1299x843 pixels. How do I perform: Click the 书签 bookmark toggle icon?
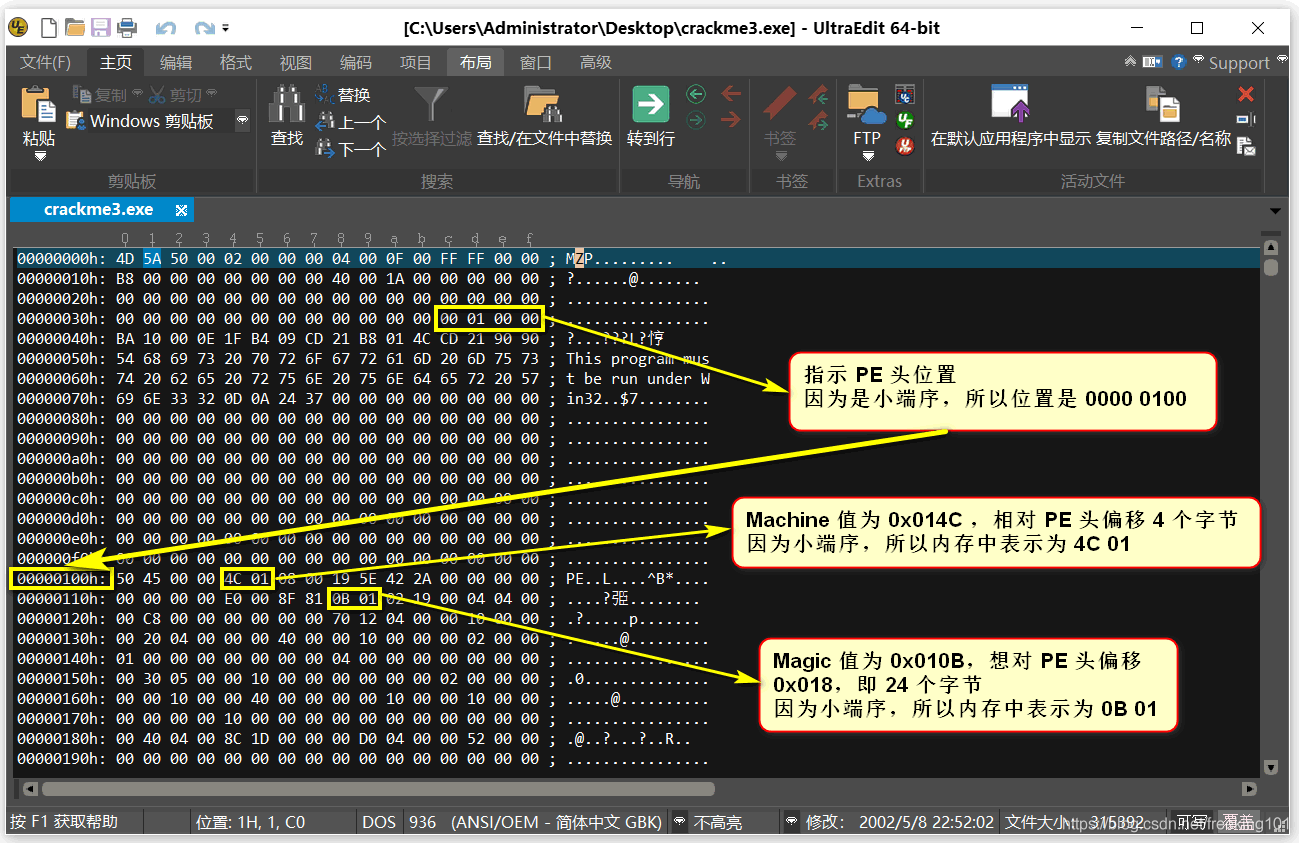click(x=781, y=105)
